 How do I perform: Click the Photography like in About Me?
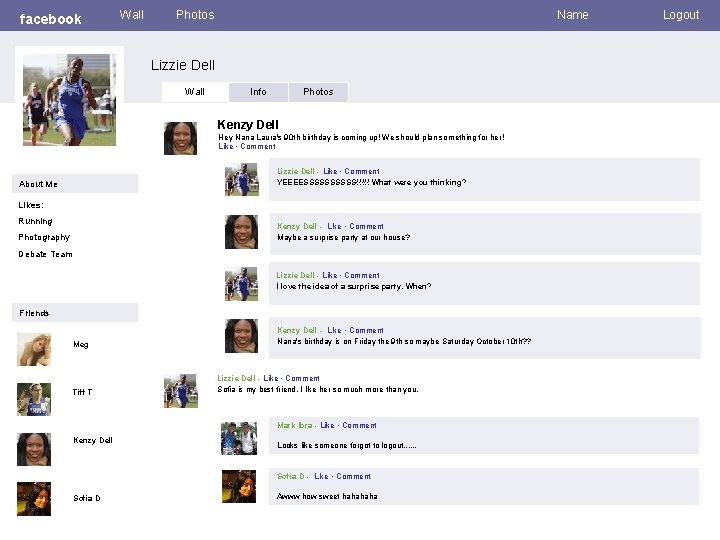44,237
